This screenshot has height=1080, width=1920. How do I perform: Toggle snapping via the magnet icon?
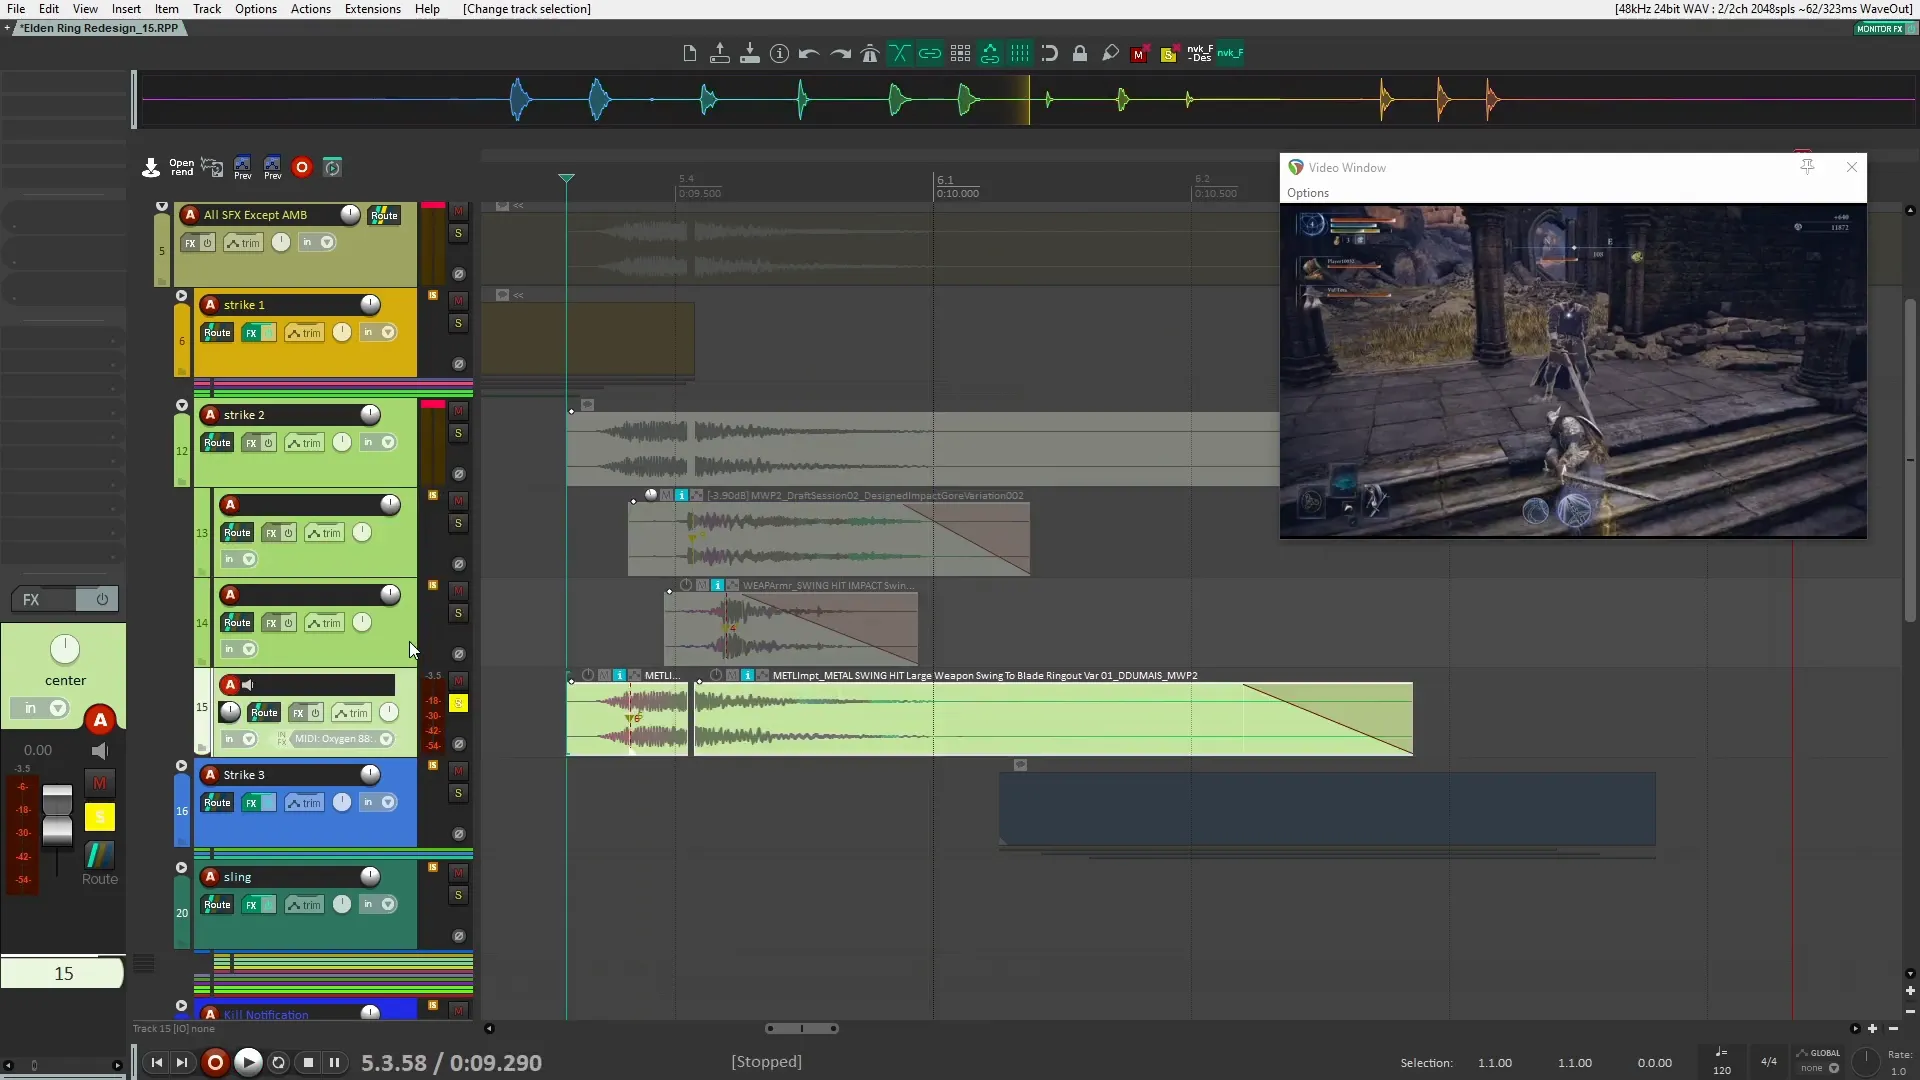pyautogui.click(x=1049, y=53)
